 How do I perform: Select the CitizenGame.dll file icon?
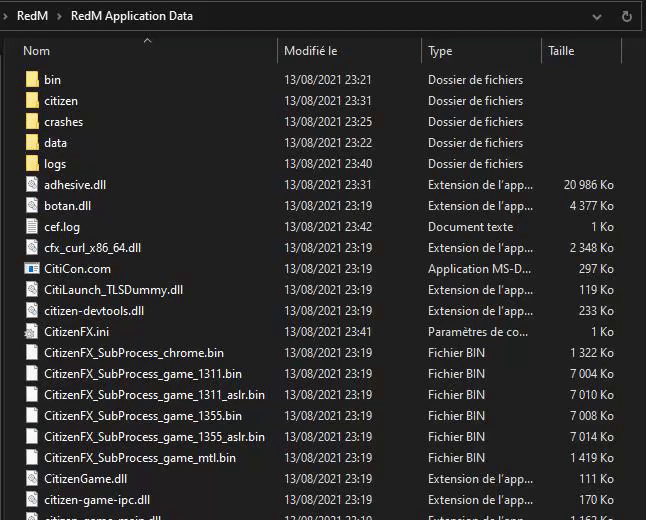pyautogui.click(x=32, y=479)
